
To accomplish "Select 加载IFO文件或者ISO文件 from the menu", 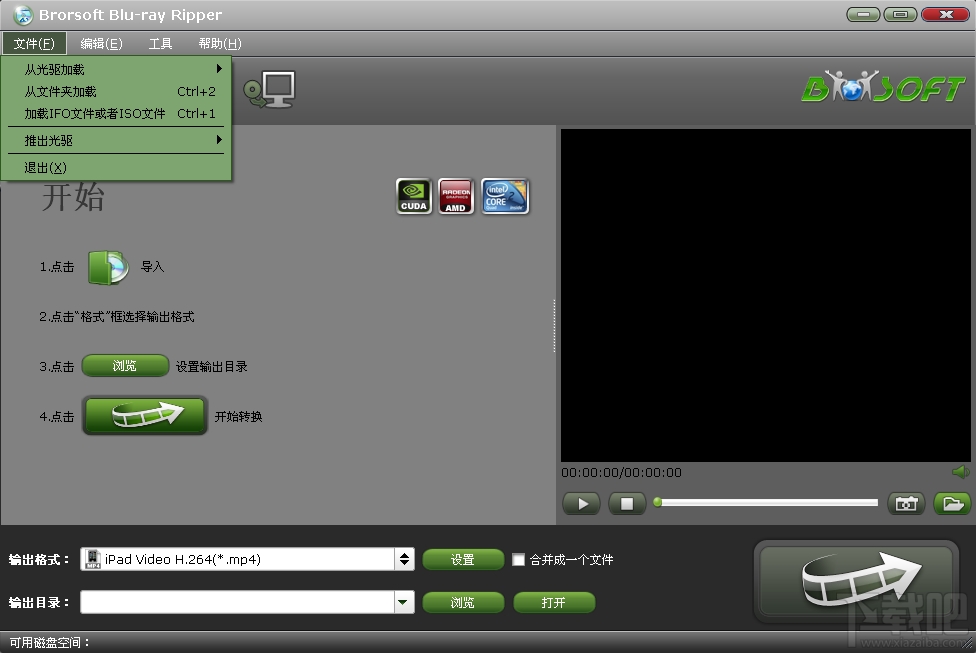I will point(95,113).
